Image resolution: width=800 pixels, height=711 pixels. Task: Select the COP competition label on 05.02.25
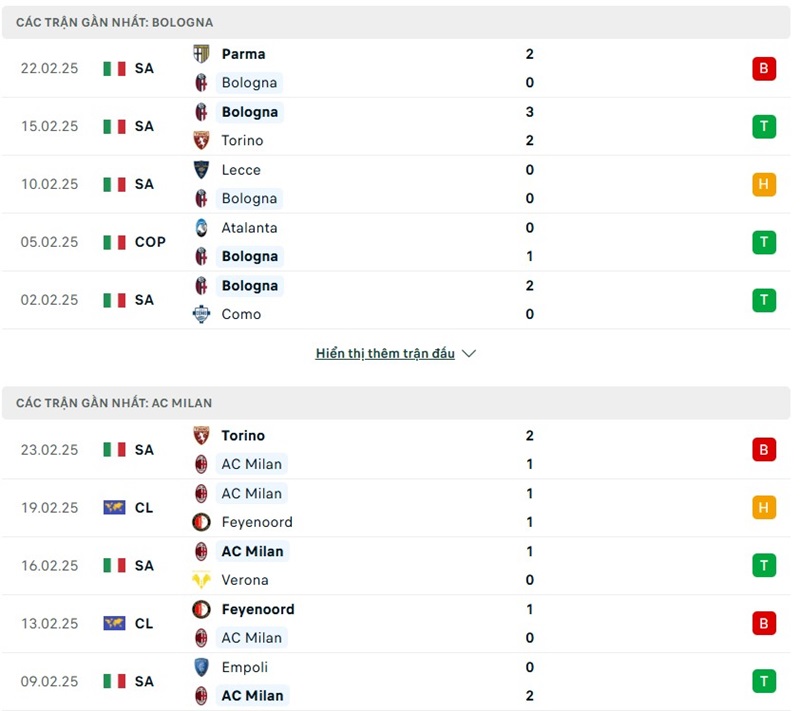tap(150, 242)
